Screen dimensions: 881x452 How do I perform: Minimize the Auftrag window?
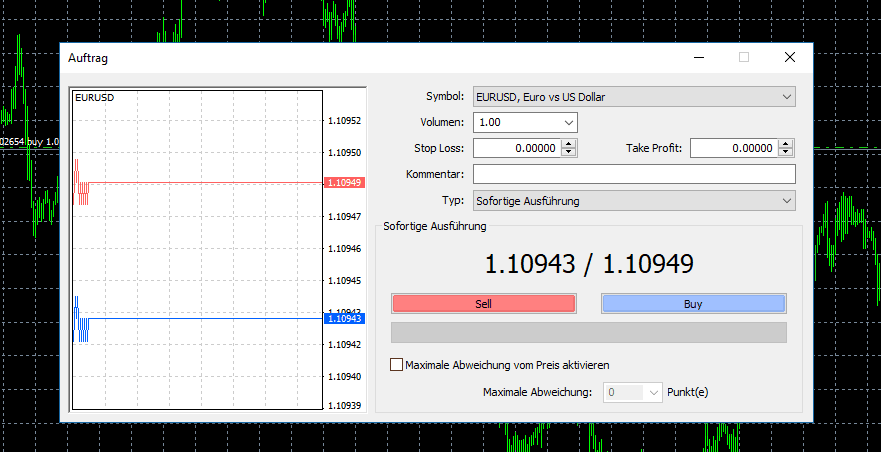(699, 57)
